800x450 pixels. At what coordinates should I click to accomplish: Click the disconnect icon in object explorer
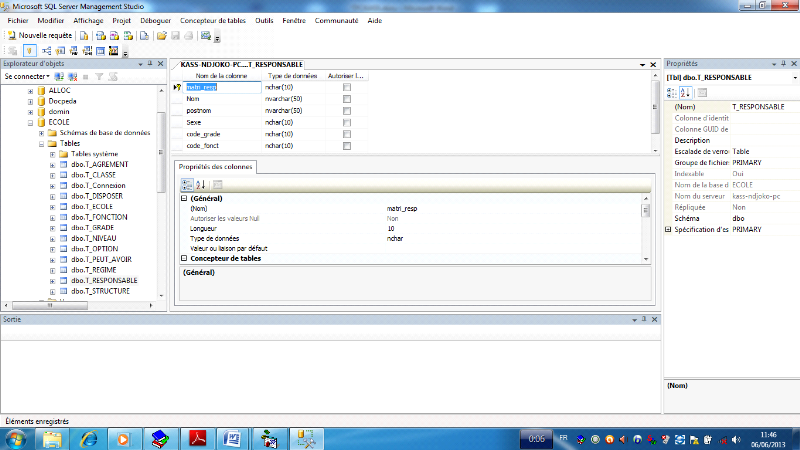(73, 76)
